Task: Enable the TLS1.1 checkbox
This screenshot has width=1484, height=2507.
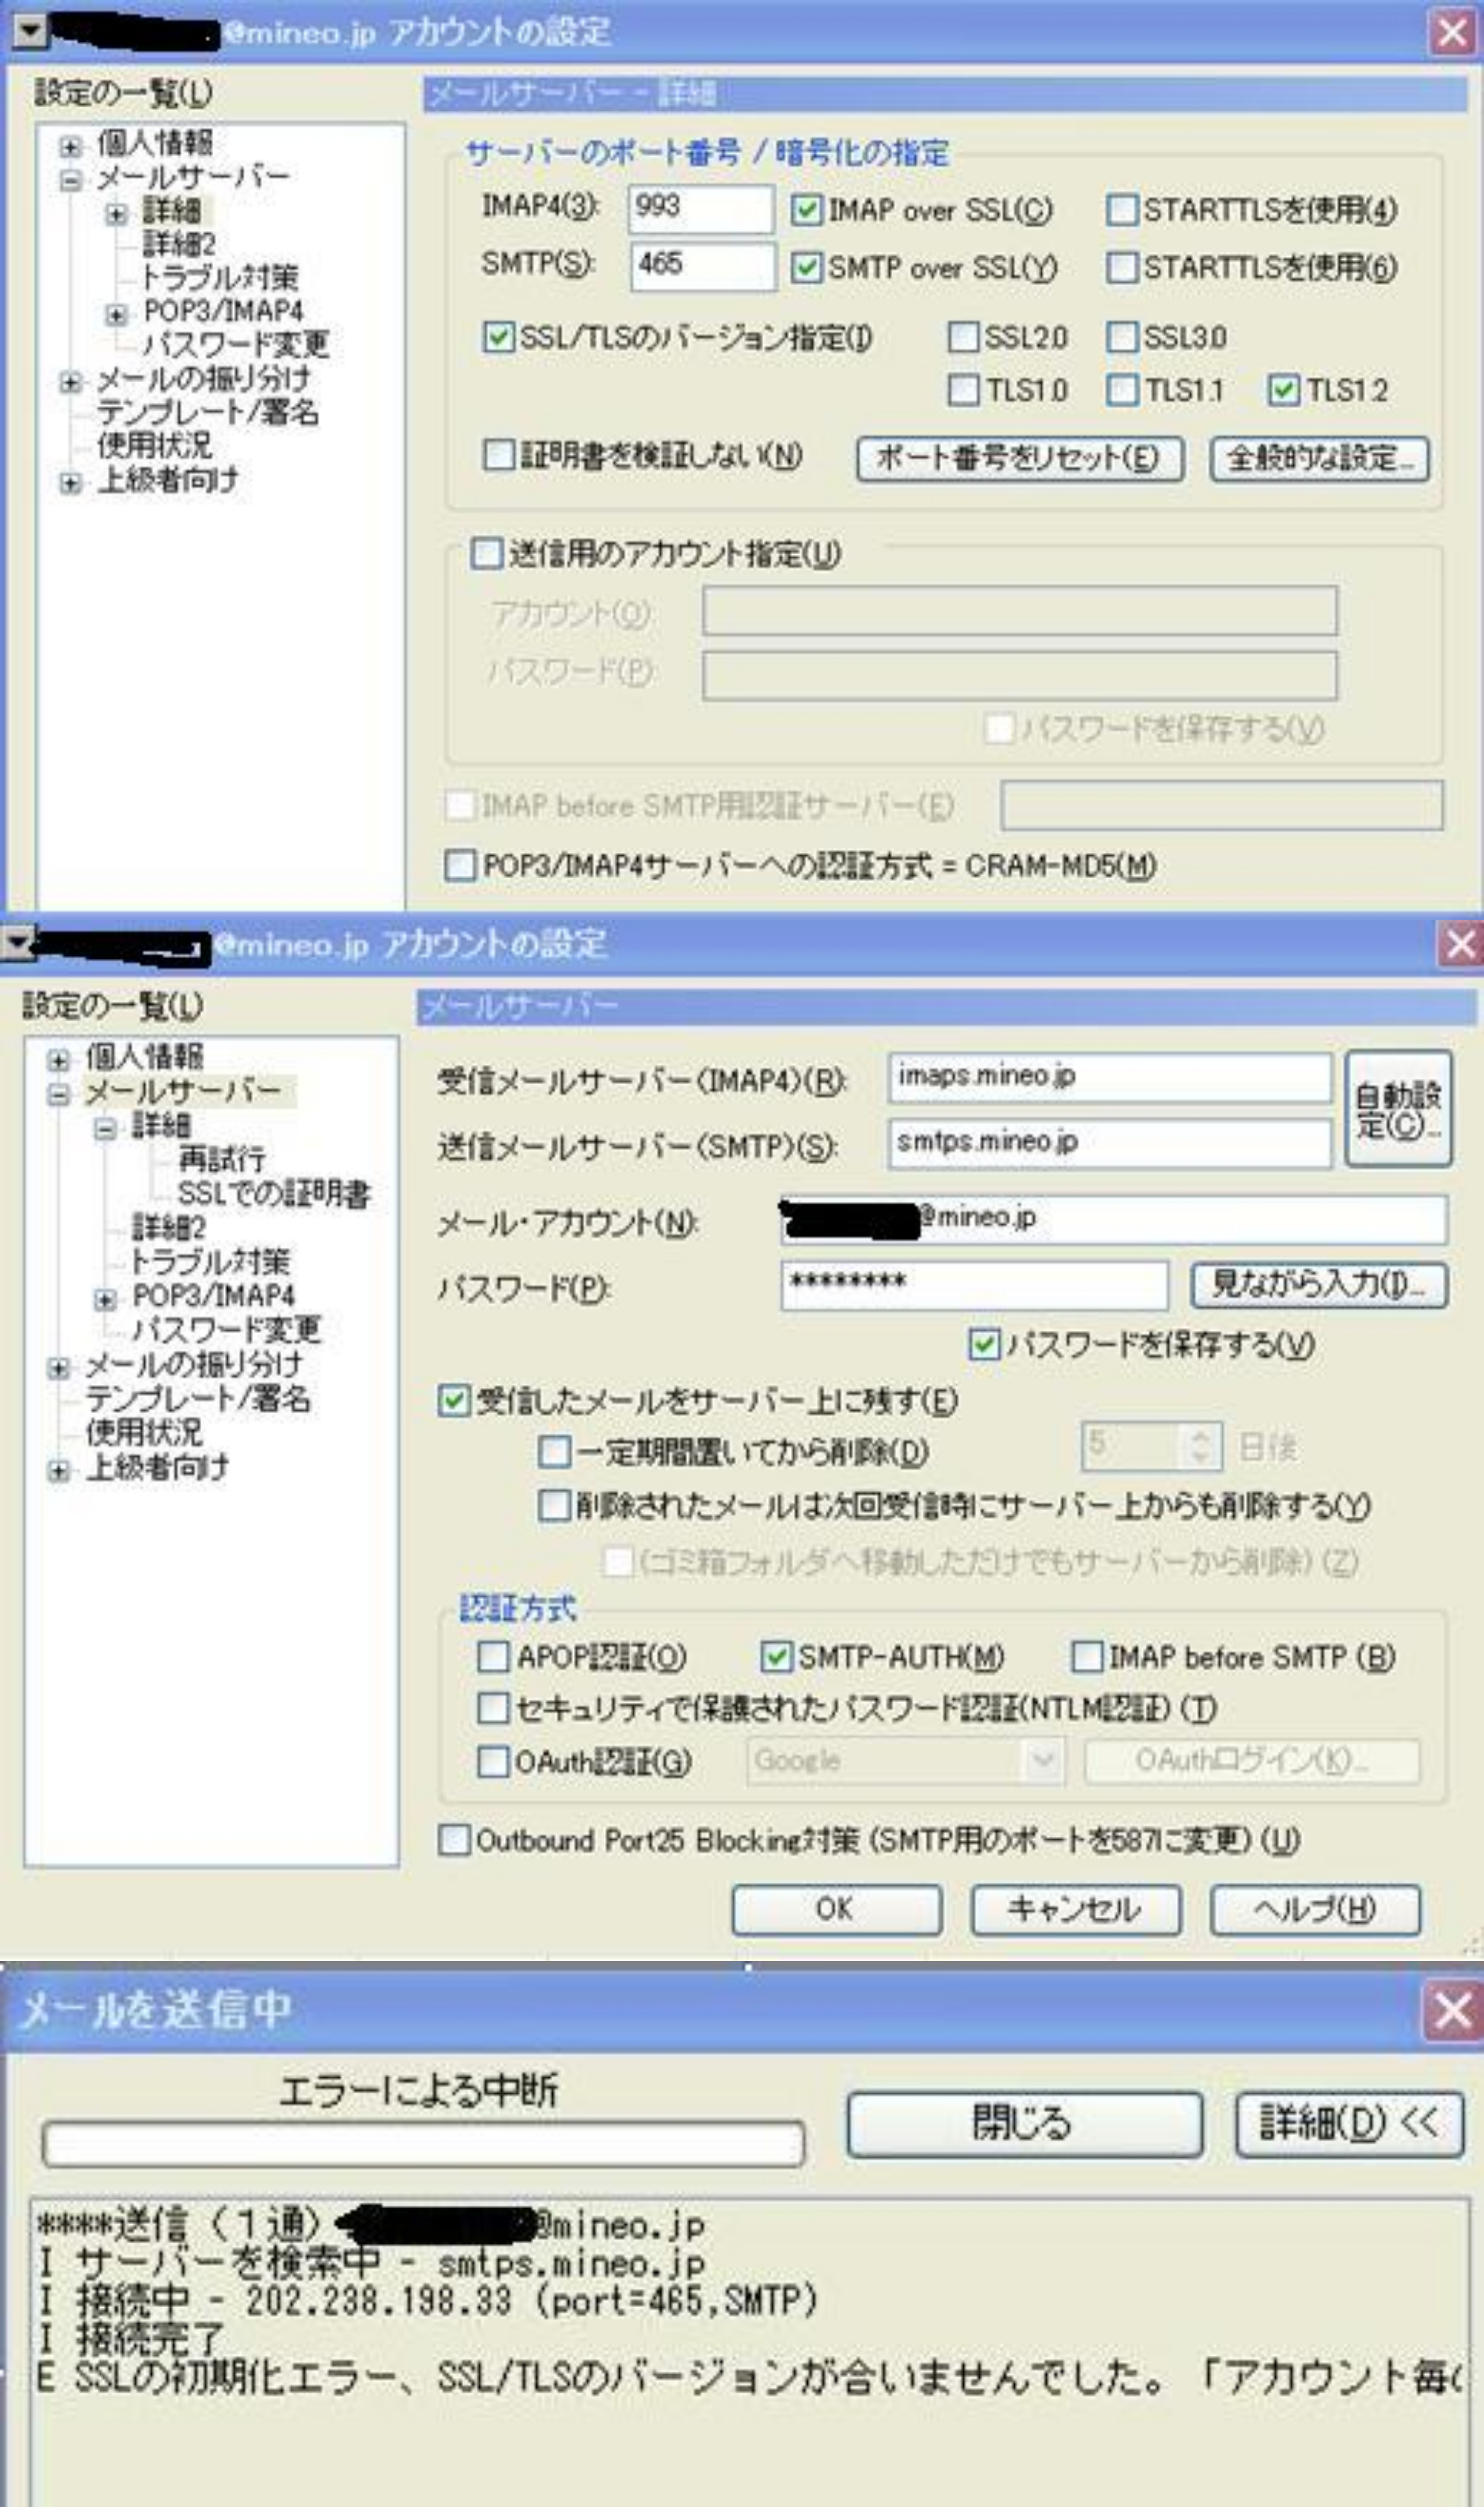Action: 1123,390
